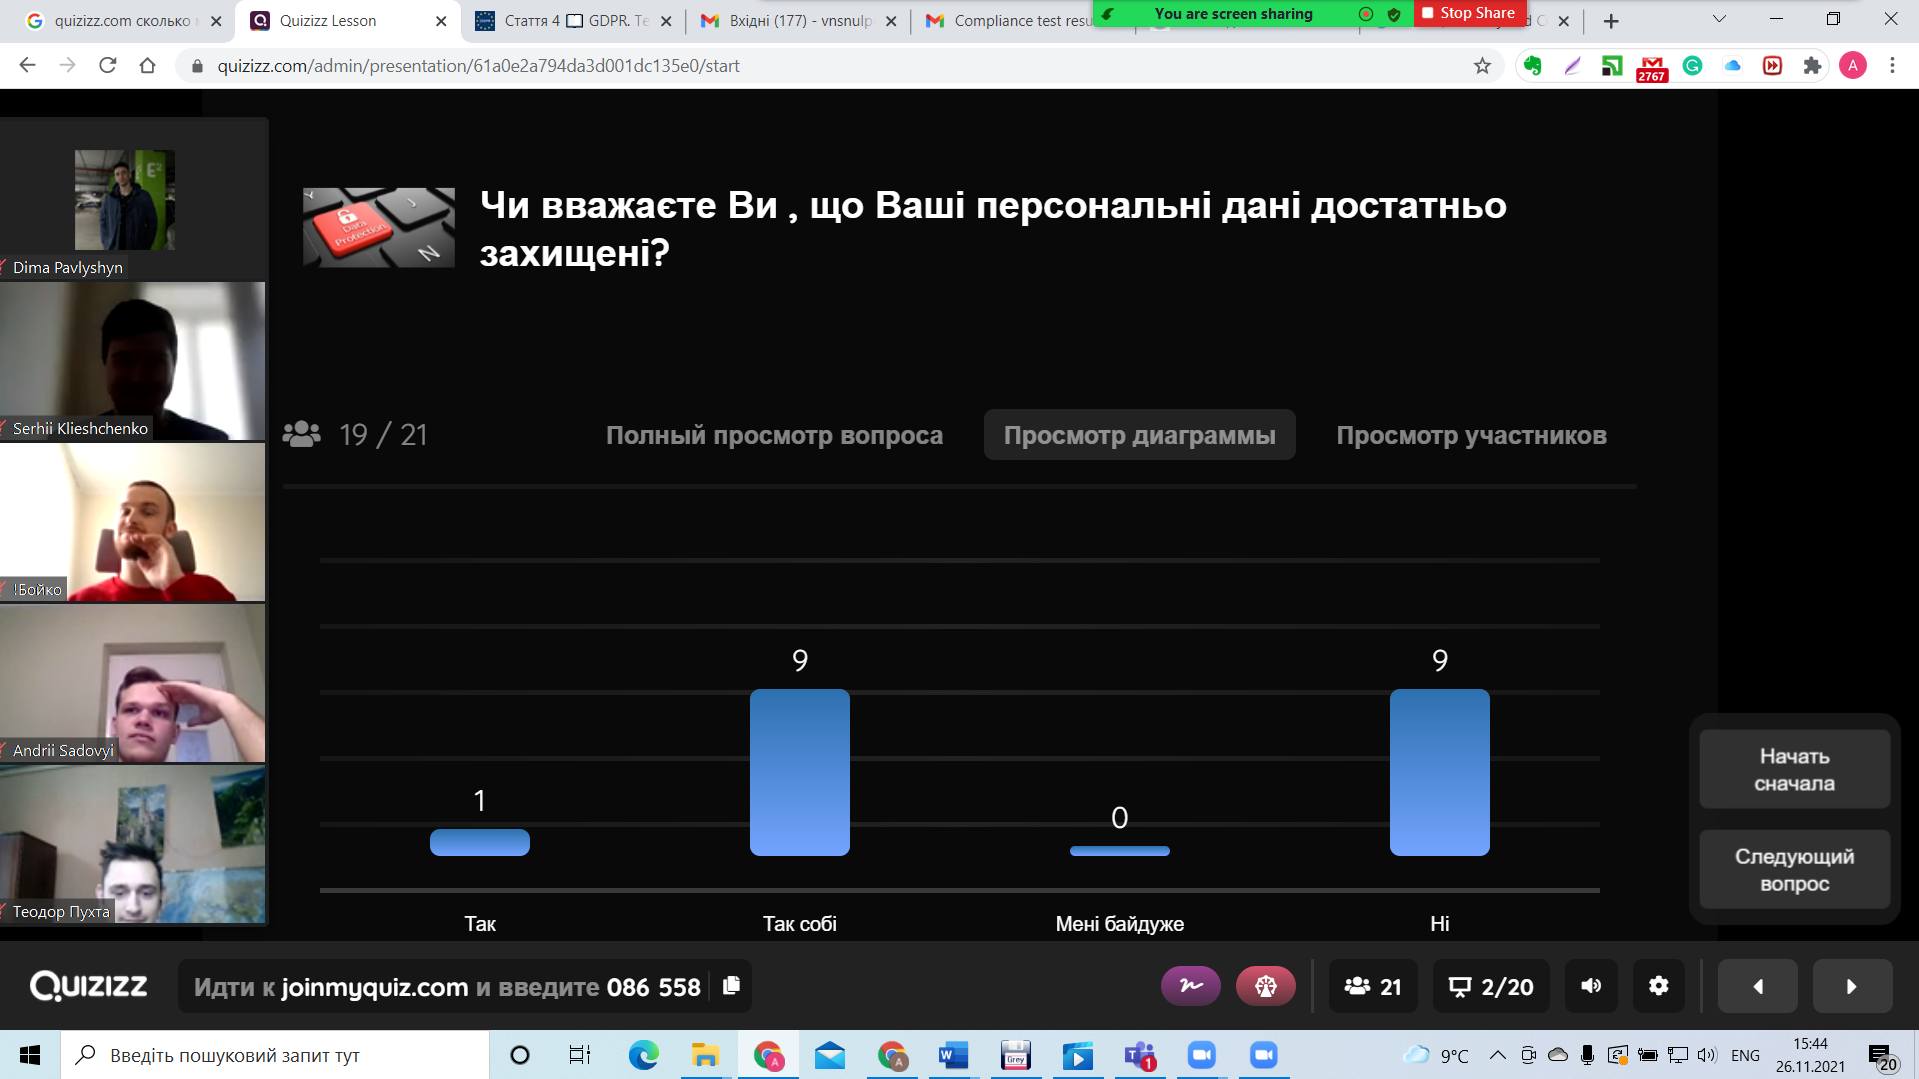Click the Следующий вопрос button

[x=1794, y=869]
